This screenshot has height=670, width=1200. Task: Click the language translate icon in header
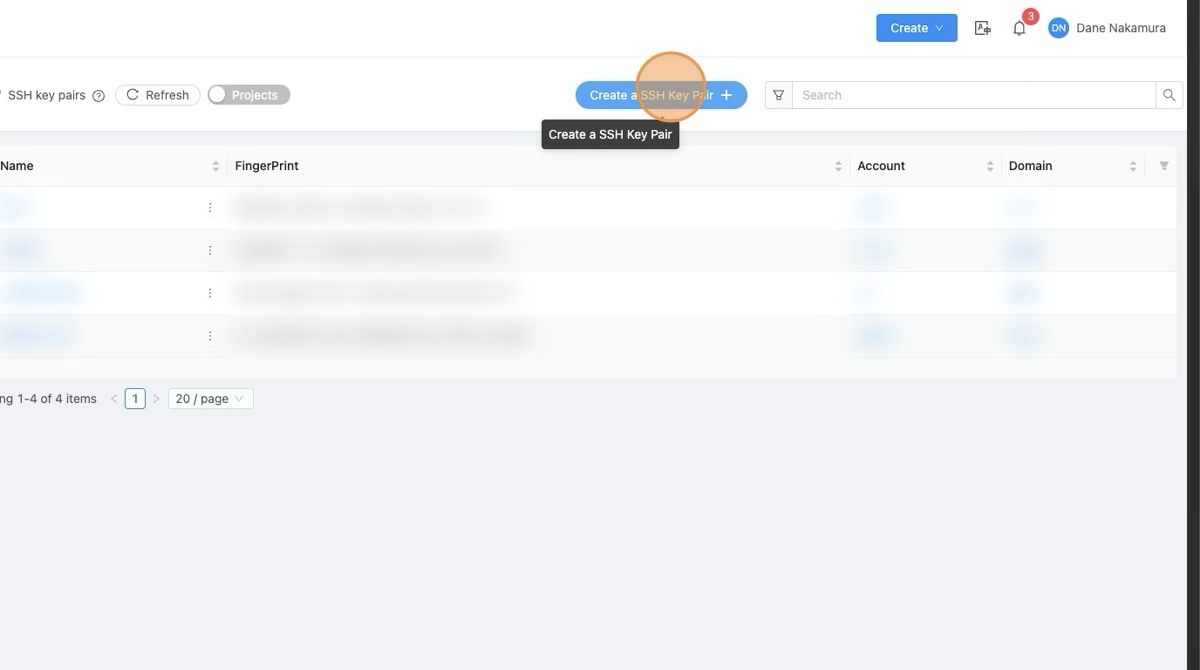tap(982, 28)
